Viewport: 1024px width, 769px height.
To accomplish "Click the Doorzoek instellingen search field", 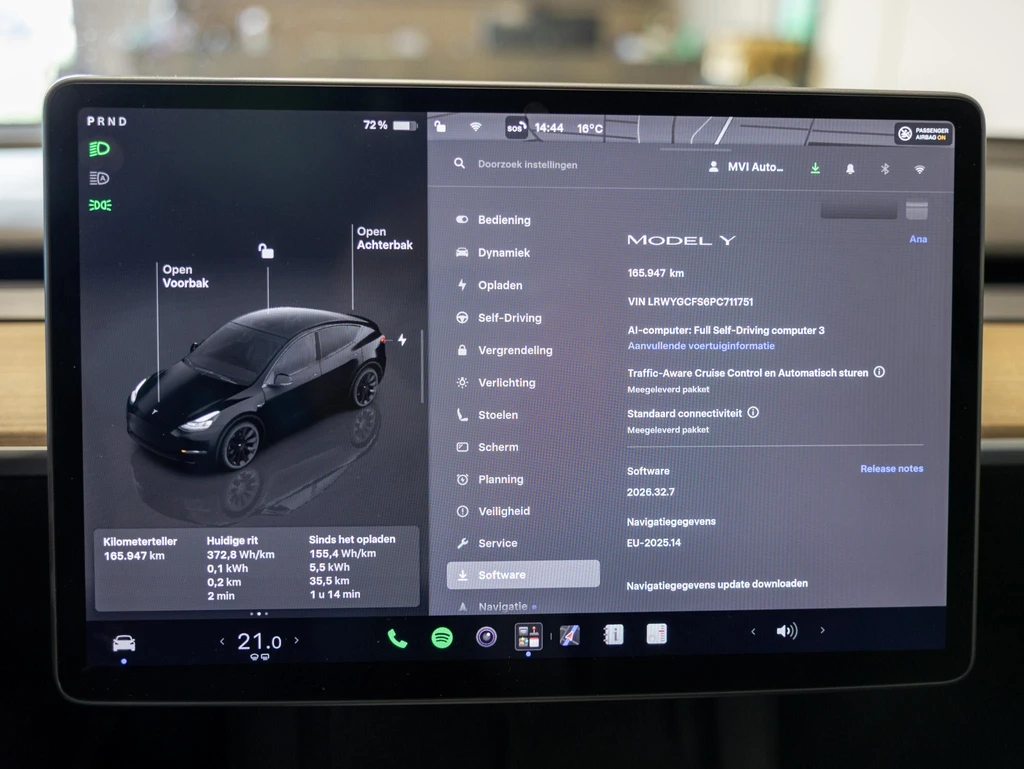I will click(527, 165).
